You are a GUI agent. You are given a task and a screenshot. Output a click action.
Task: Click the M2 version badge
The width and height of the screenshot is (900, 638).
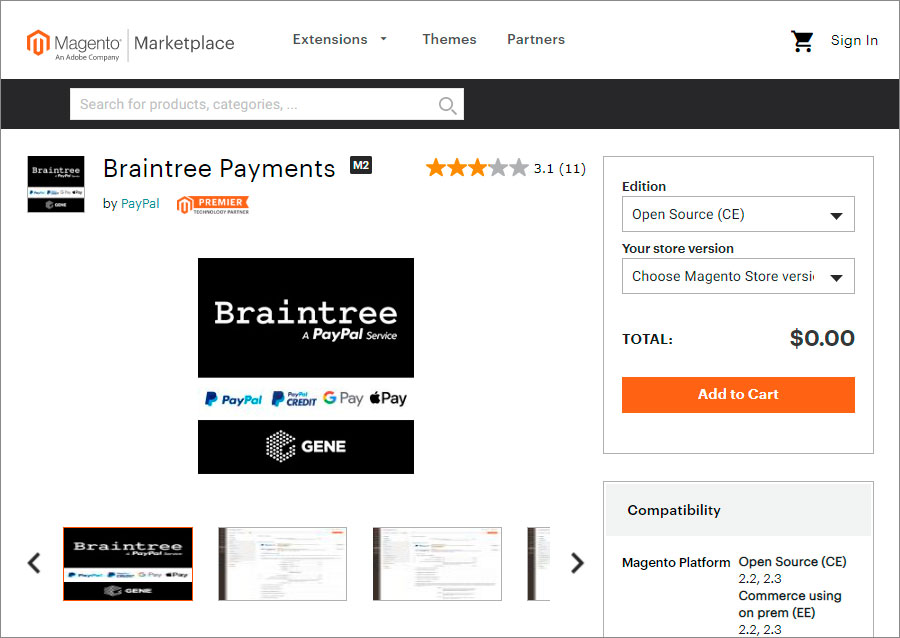click(361, 166)
